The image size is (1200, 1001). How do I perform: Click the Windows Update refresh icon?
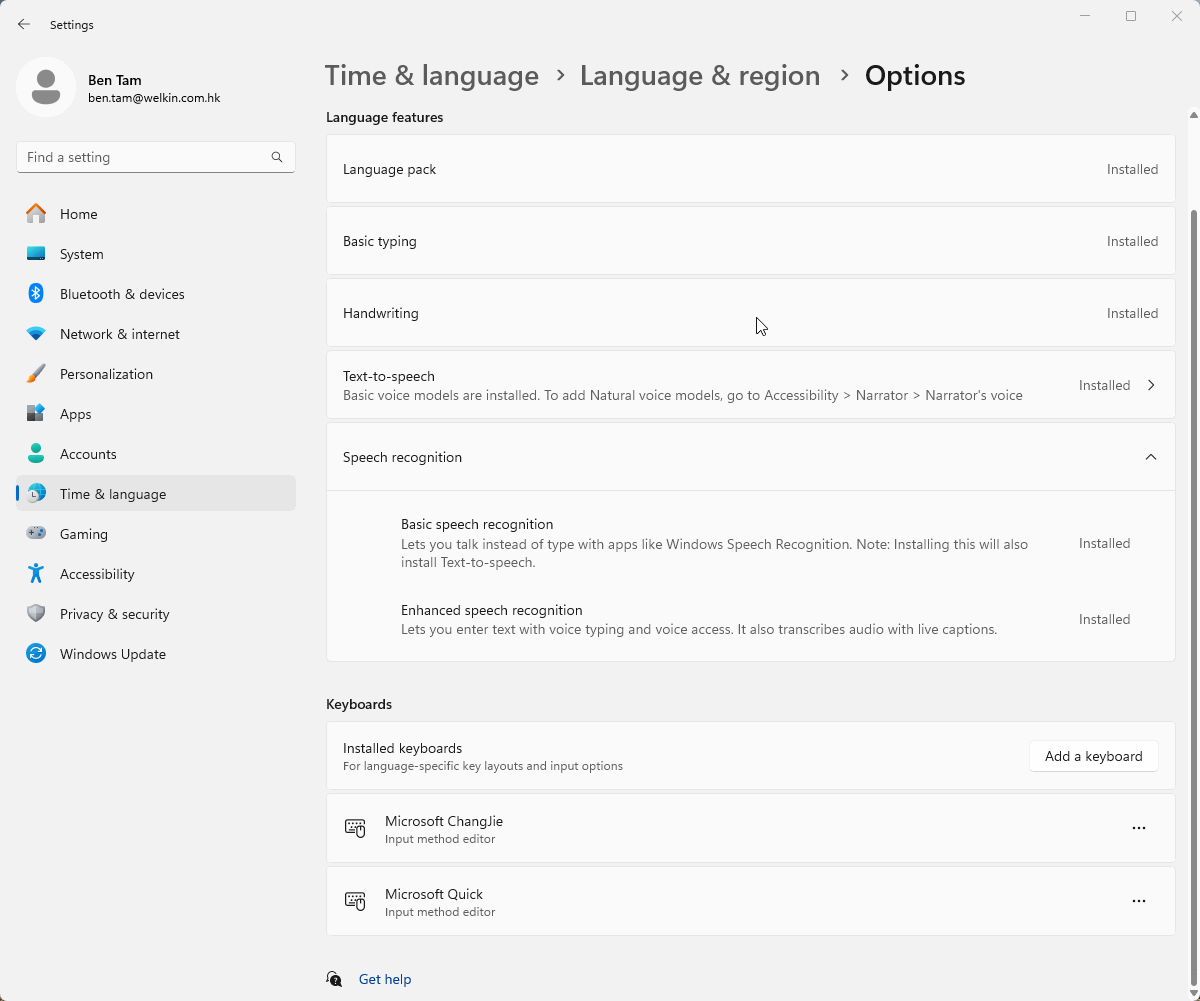(36, 654)
